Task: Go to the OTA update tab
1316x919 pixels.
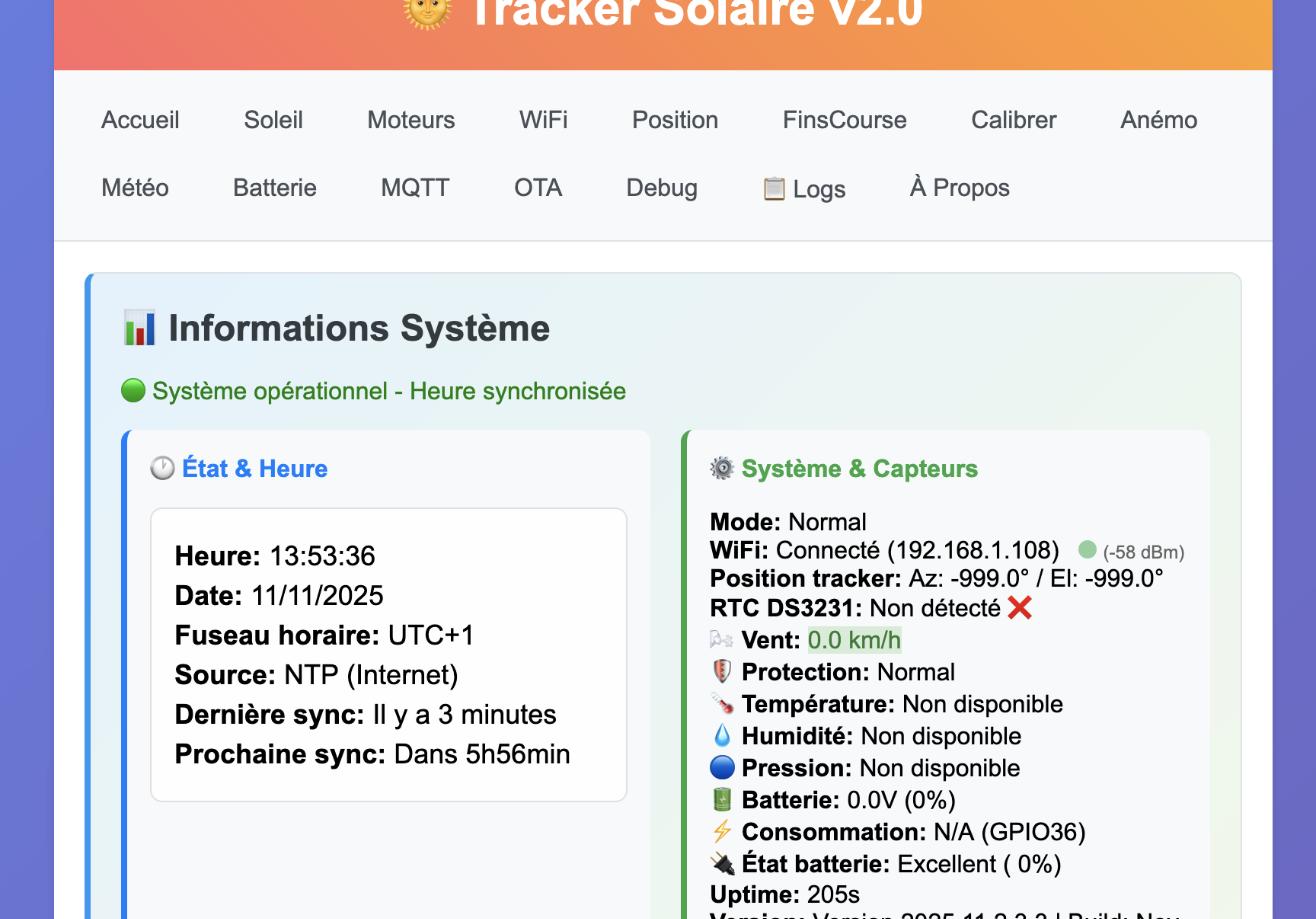Action: [538, 188]
